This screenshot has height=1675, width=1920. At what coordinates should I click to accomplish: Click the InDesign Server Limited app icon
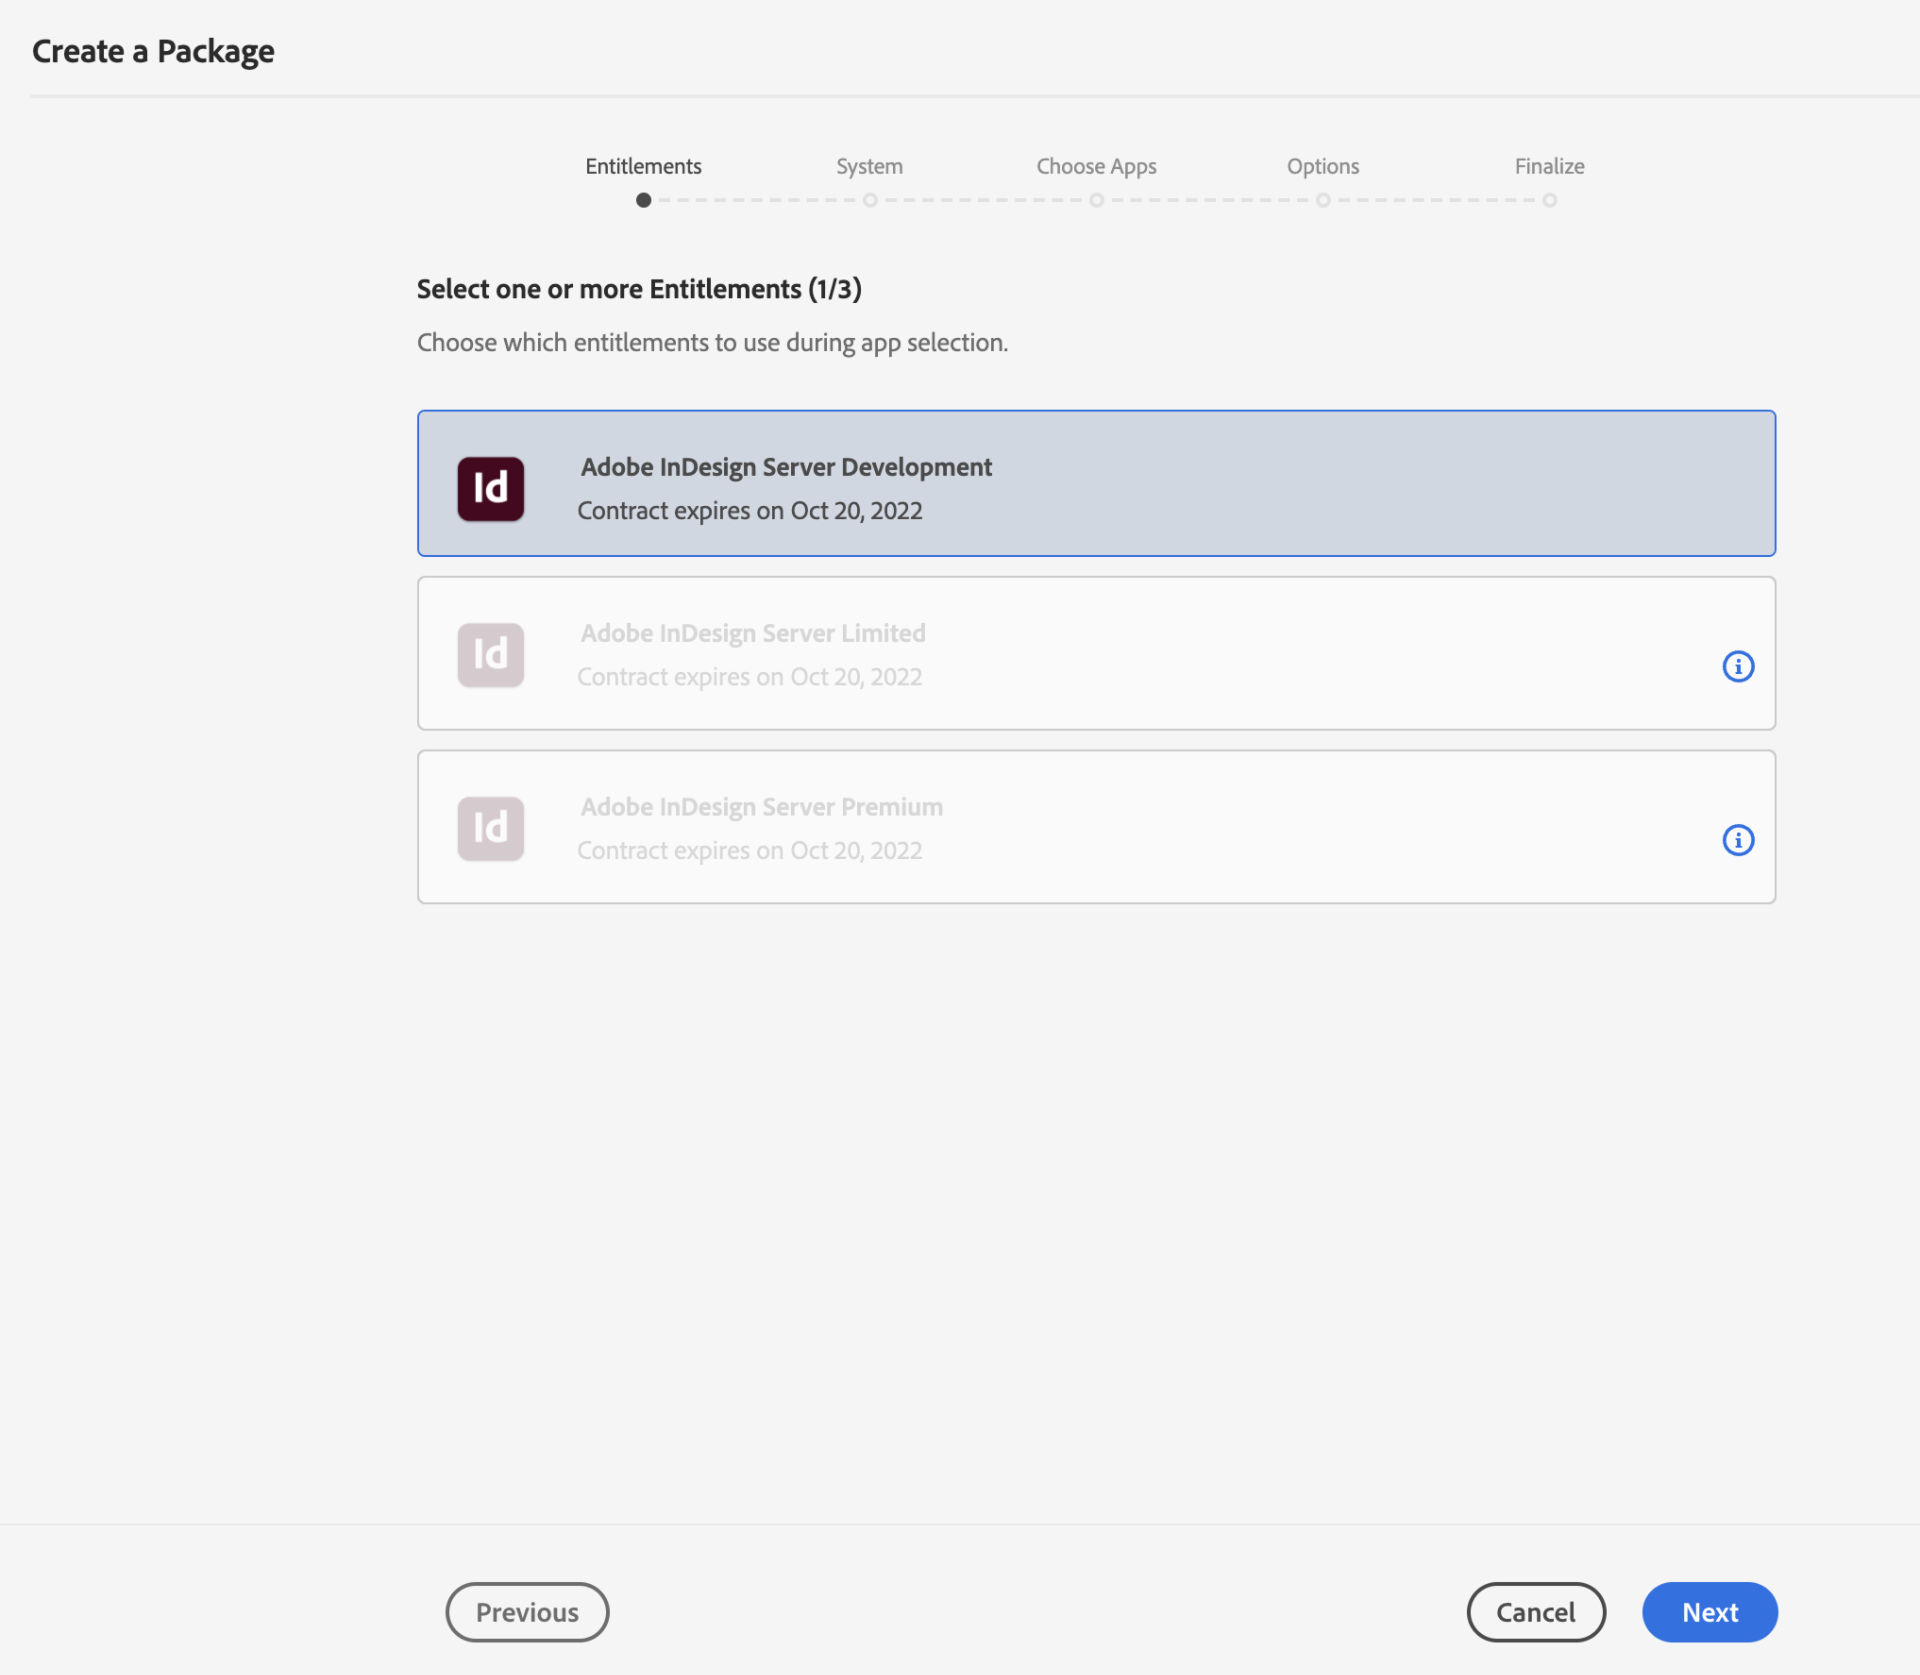490,655
